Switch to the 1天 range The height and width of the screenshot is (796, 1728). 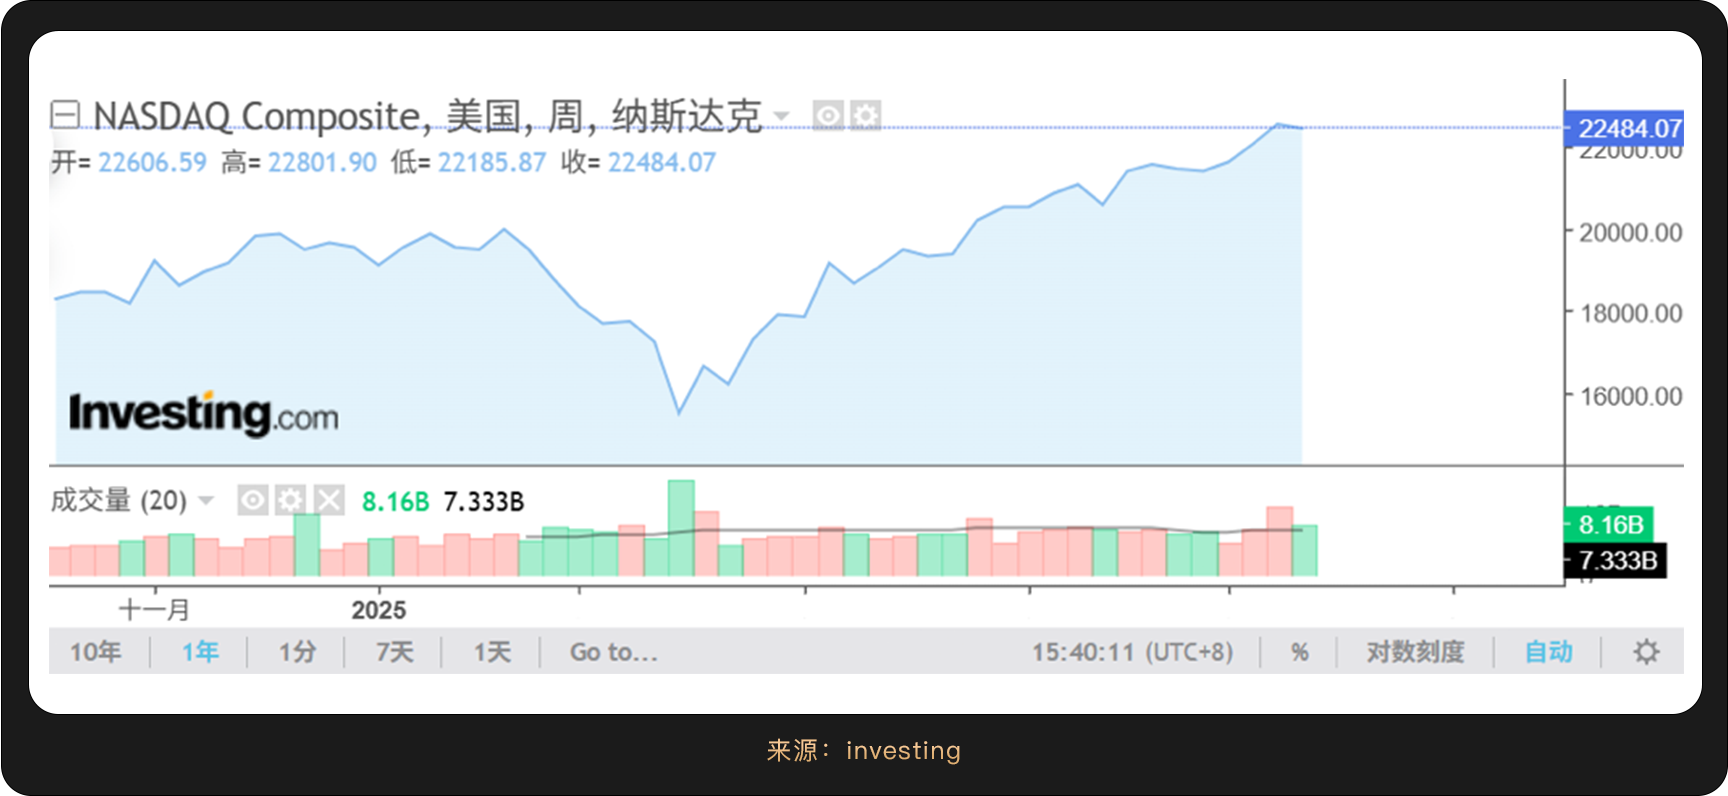[x=492, y=652]
